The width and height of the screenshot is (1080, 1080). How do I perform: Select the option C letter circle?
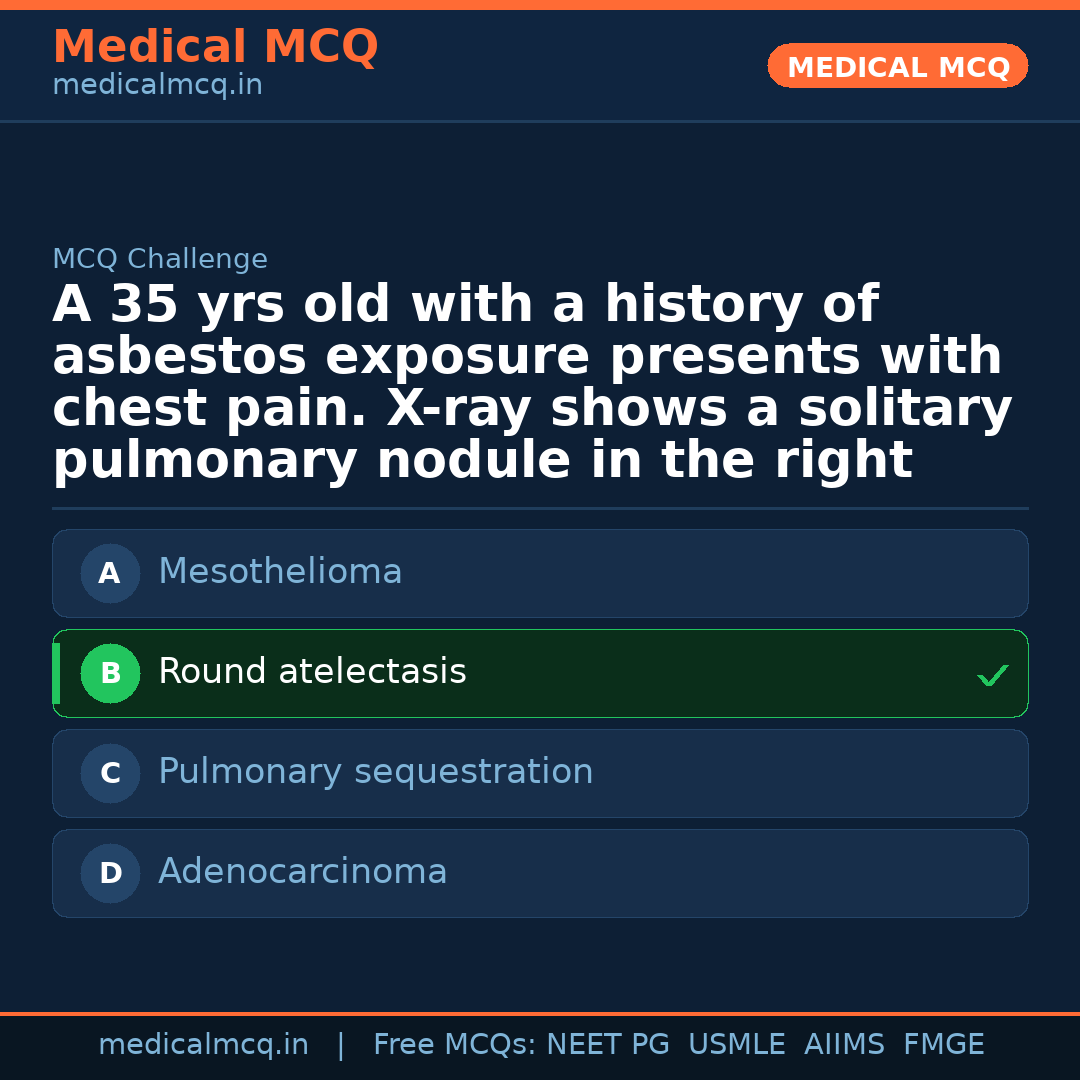click(110, 774)
